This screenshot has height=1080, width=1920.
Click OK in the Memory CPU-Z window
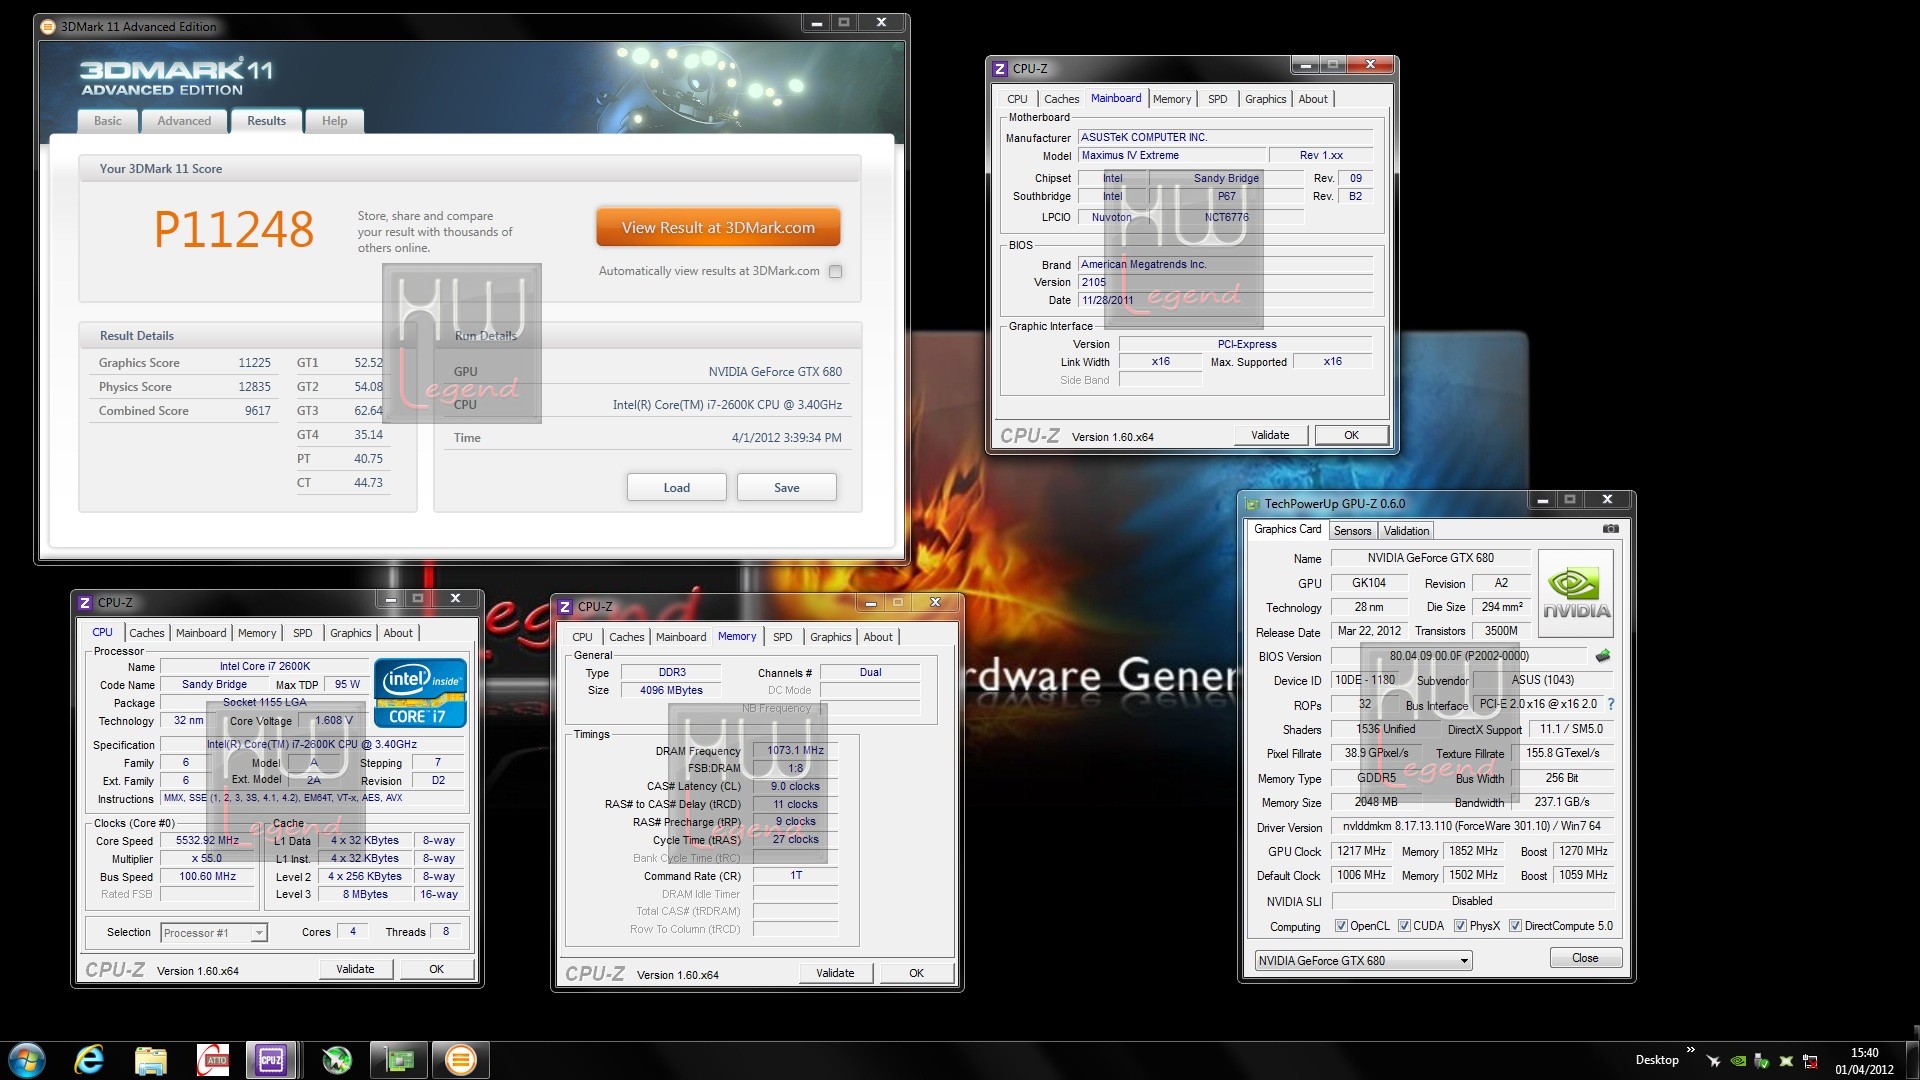916,973
